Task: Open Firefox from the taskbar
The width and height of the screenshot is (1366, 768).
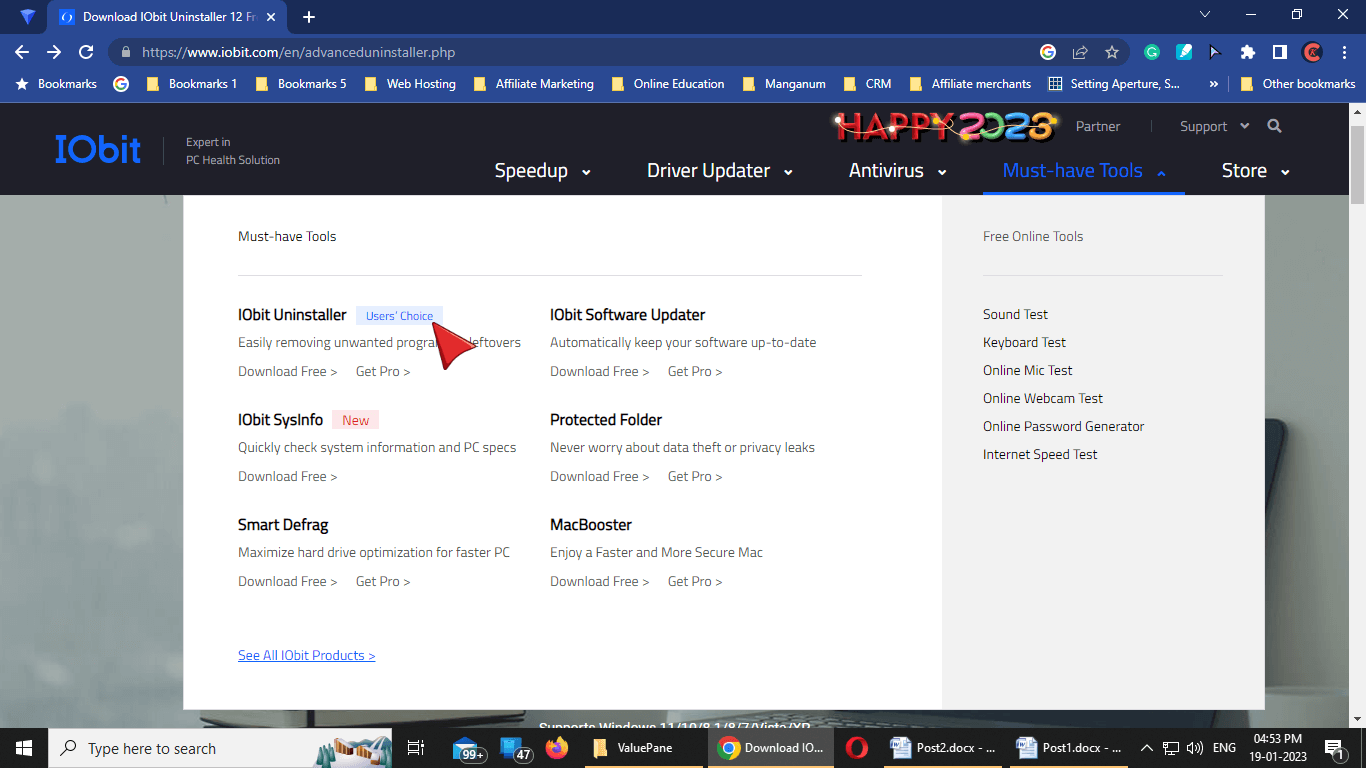Action: 556,748
